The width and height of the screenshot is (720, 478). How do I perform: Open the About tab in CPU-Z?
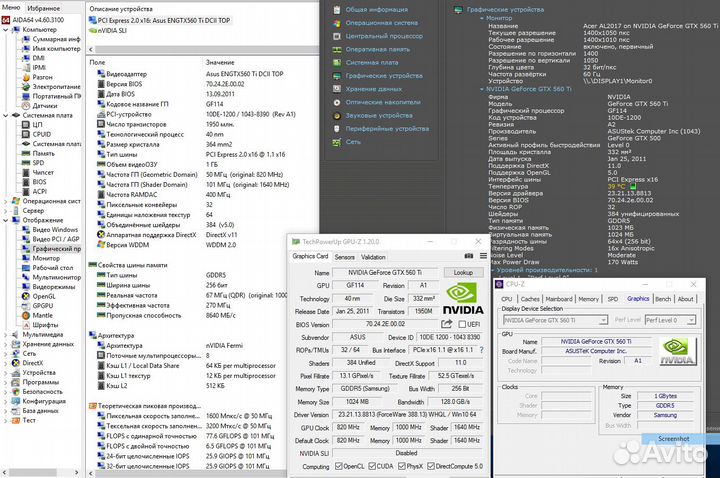(686, 299)
